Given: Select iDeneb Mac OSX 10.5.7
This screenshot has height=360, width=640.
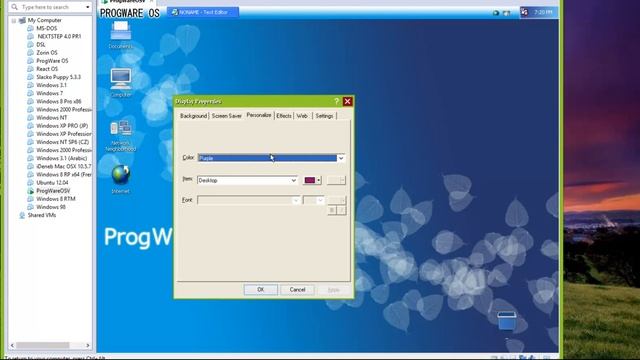Looking at the screenshot, I should pos(64,166).
